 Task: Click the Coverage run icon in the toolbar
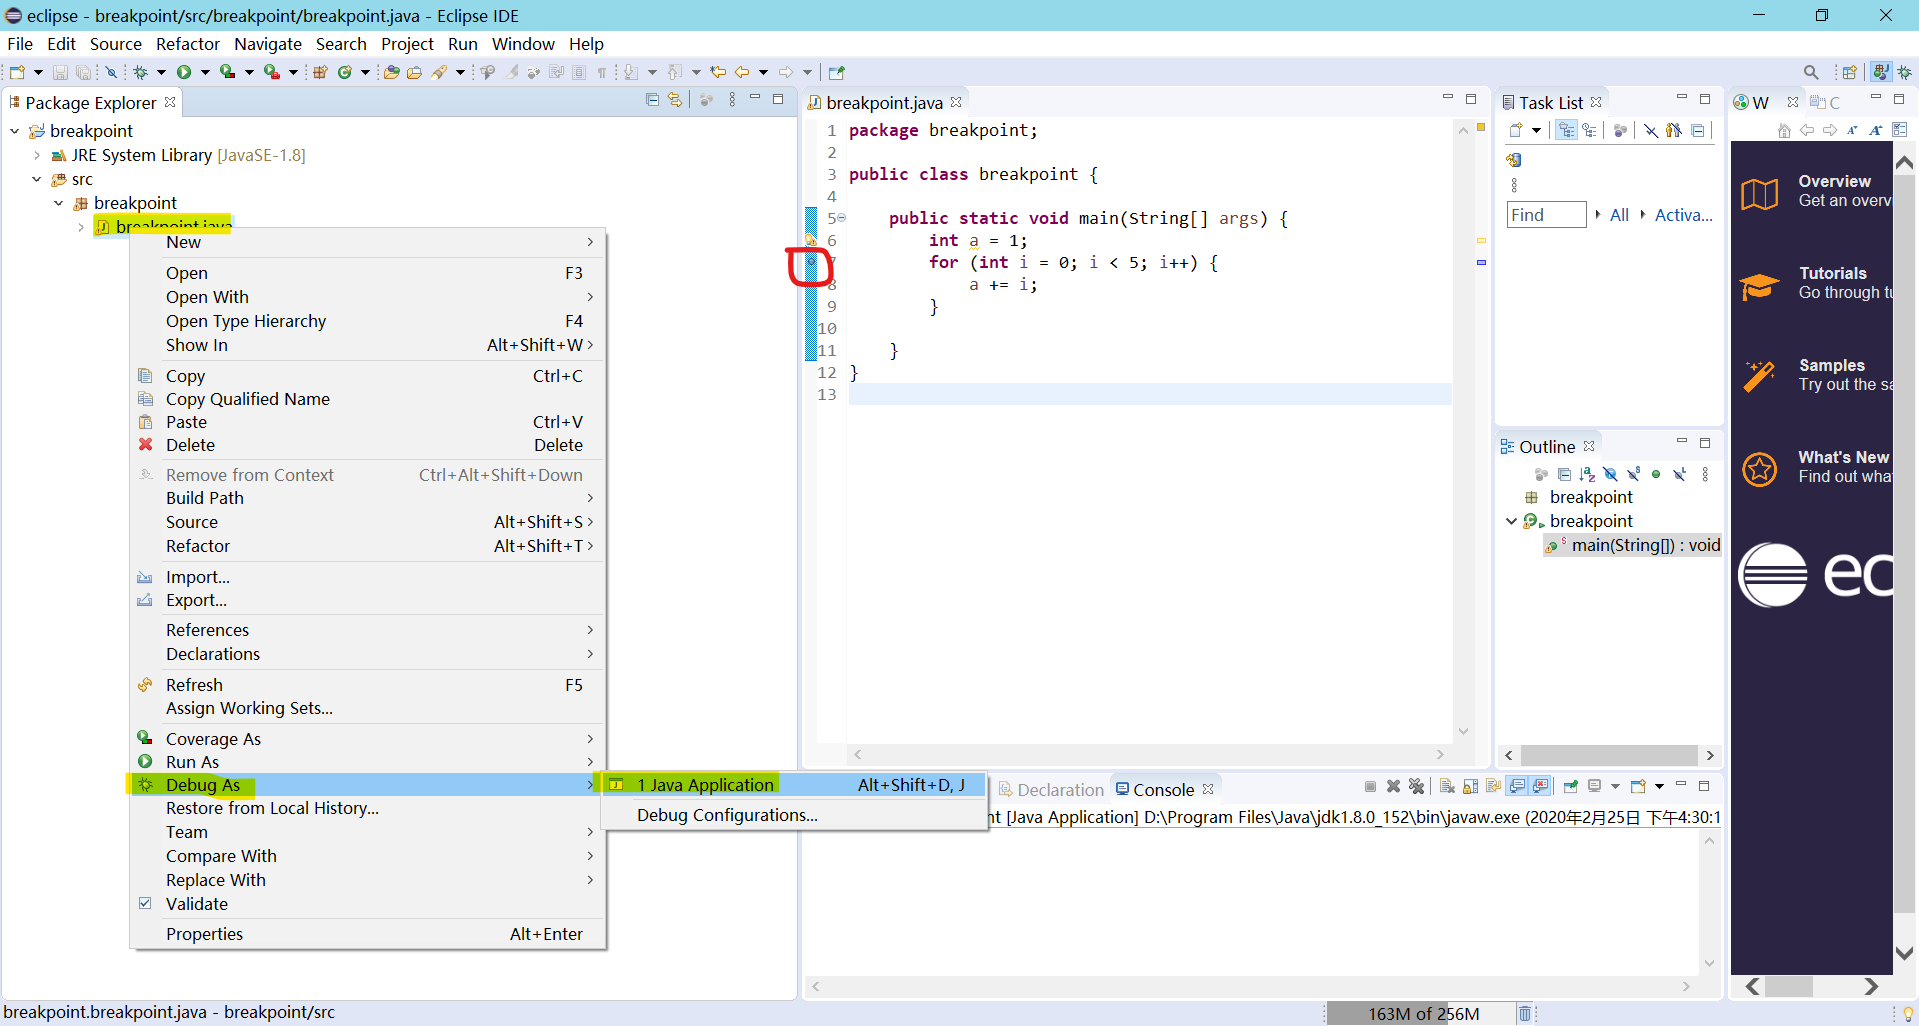228,72
